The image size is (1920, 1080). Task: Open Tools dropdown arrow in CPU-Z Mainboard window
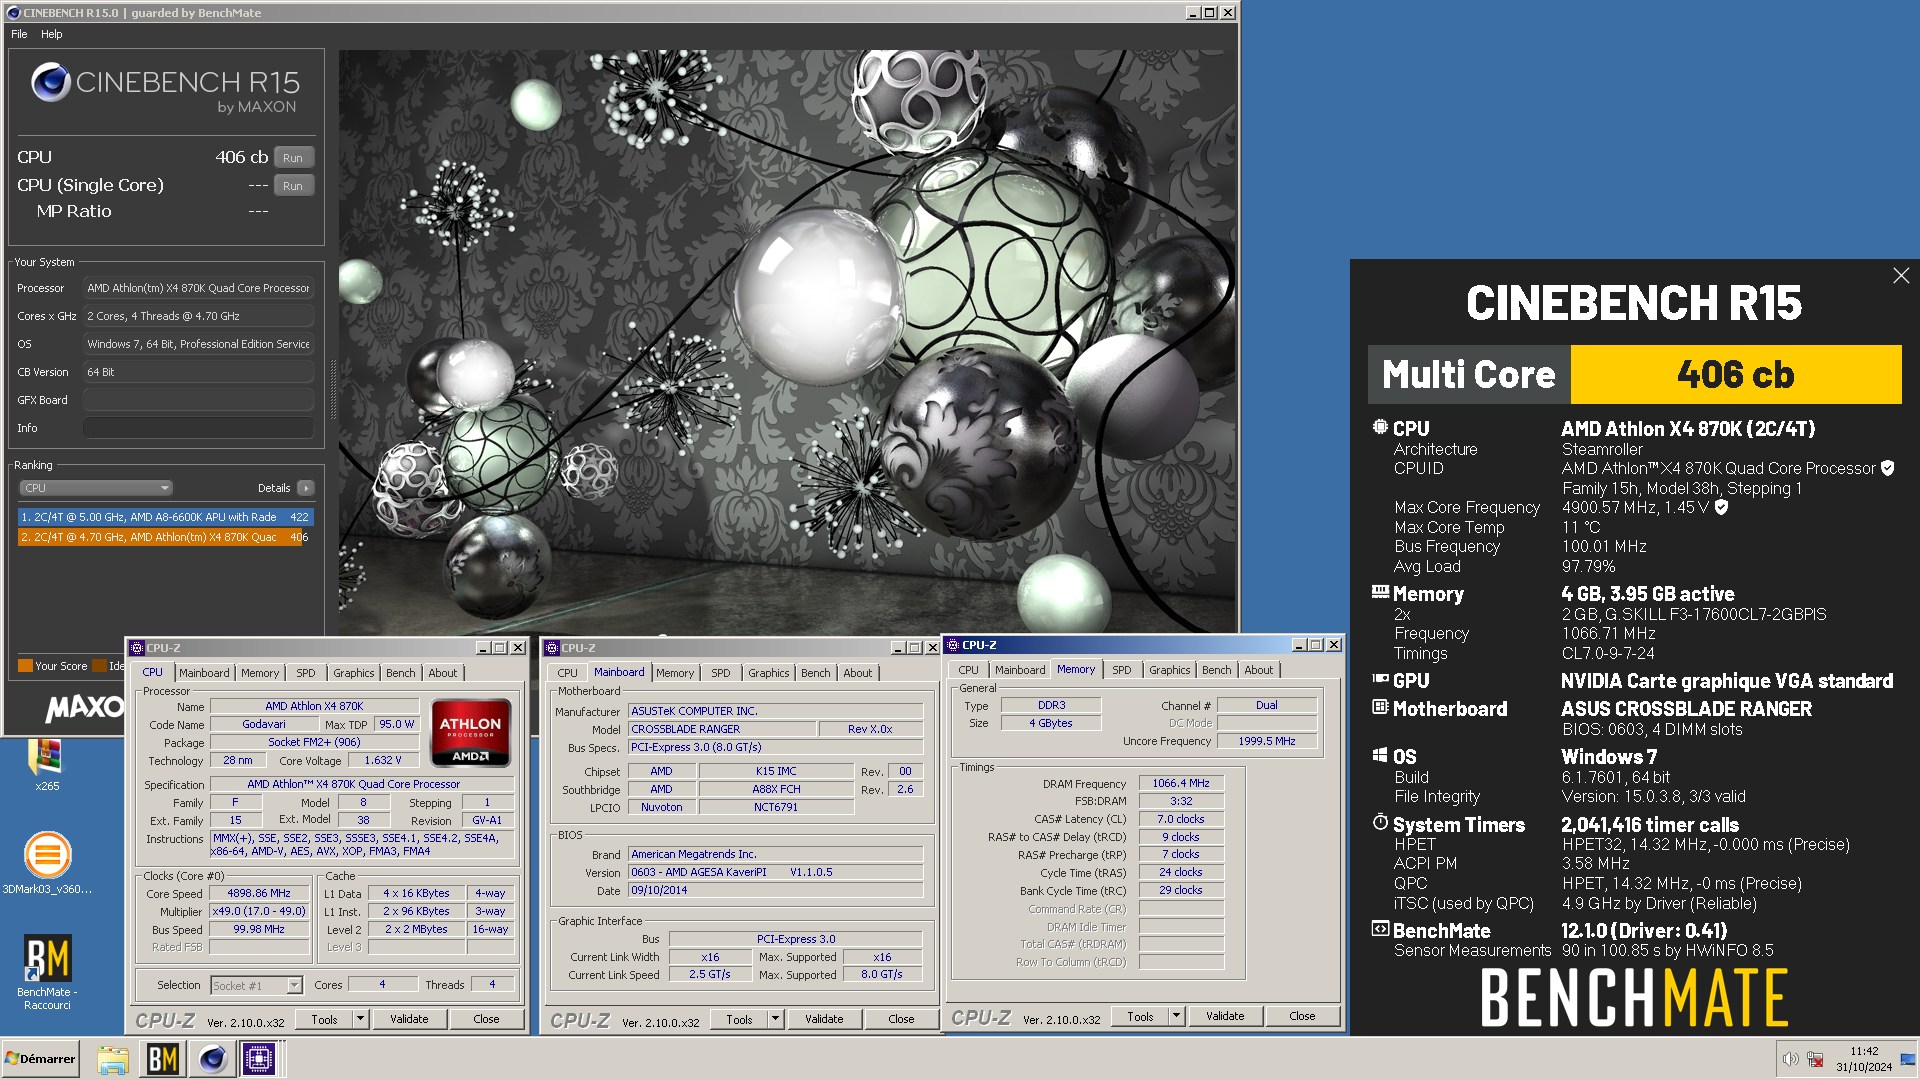[775, 1019]
